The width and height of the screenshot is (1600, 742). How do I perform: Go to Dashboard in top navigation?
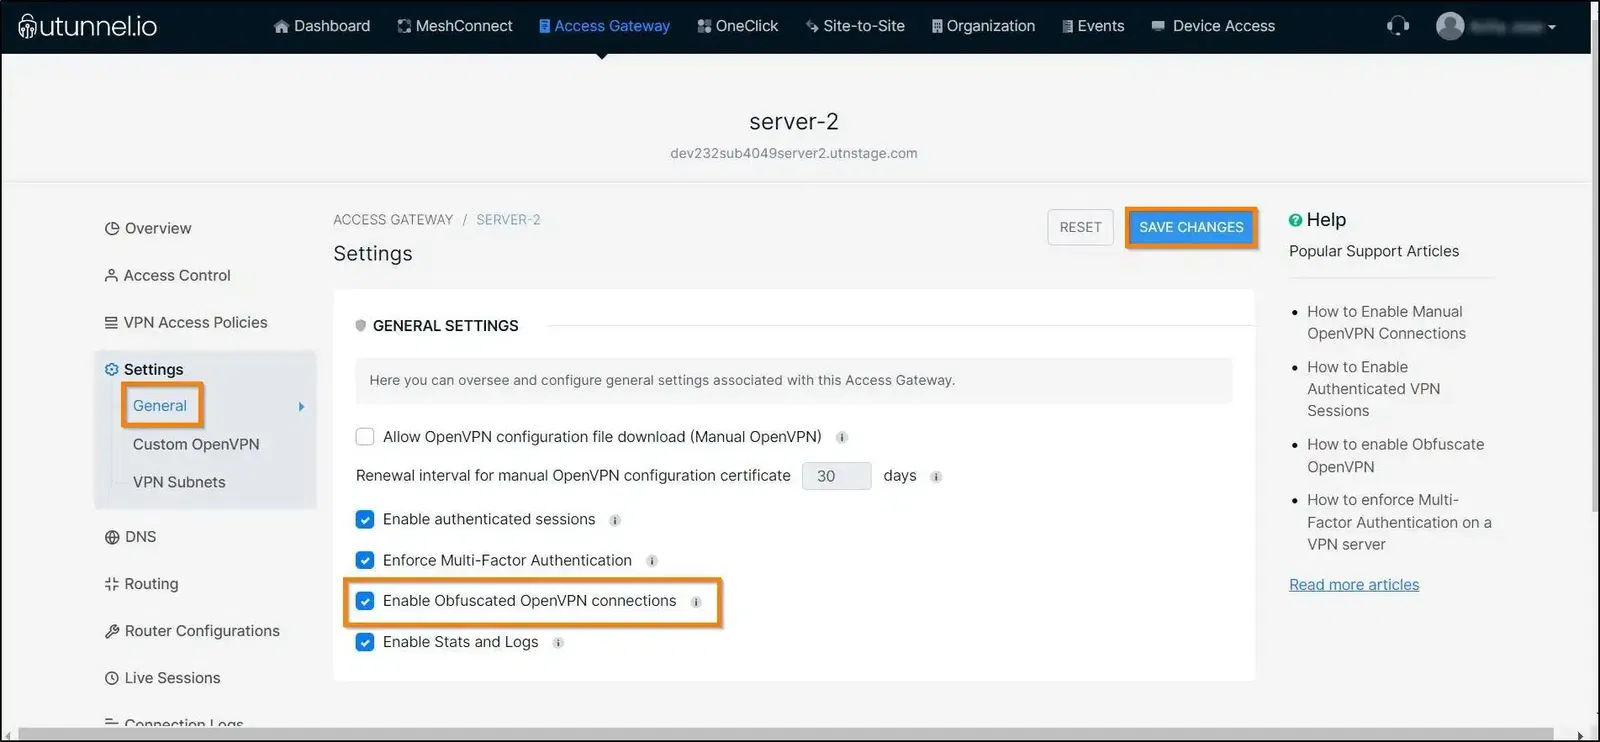(x=322, y=26)
